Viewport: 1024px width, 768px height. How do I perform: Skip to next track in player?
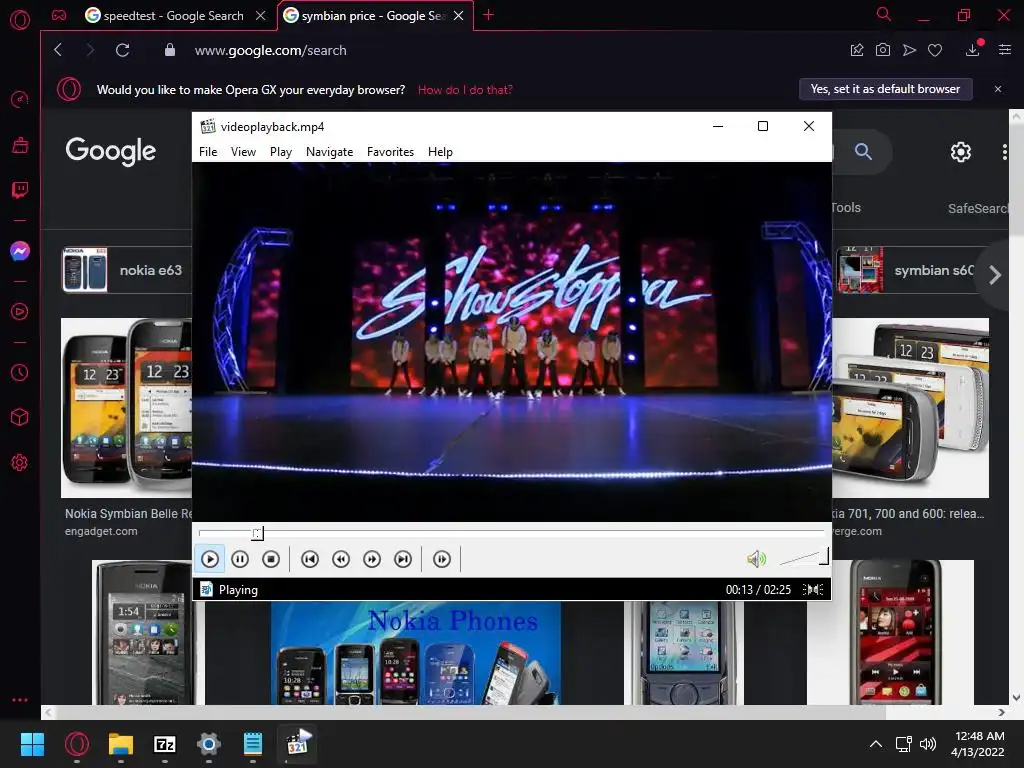403,559
